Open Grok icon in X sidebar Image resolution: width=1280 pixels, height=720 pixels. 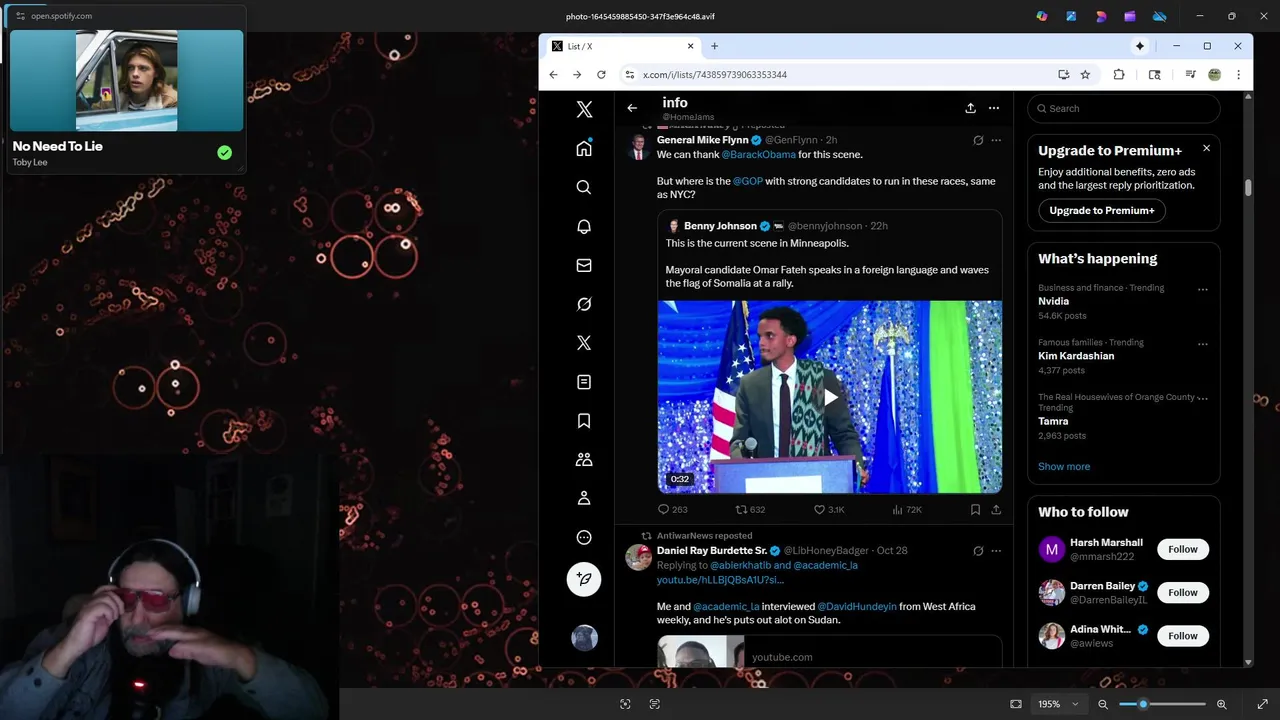tap(584, 304)
